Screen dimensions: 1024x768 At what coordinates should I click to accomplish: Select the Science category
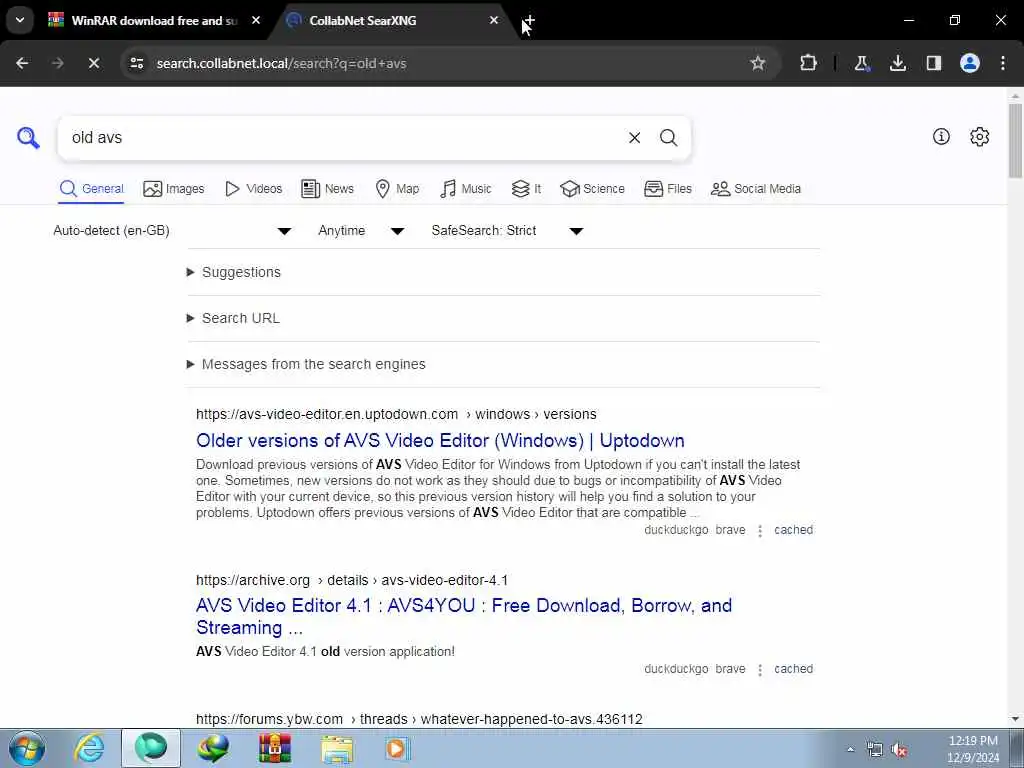[592, 189]
